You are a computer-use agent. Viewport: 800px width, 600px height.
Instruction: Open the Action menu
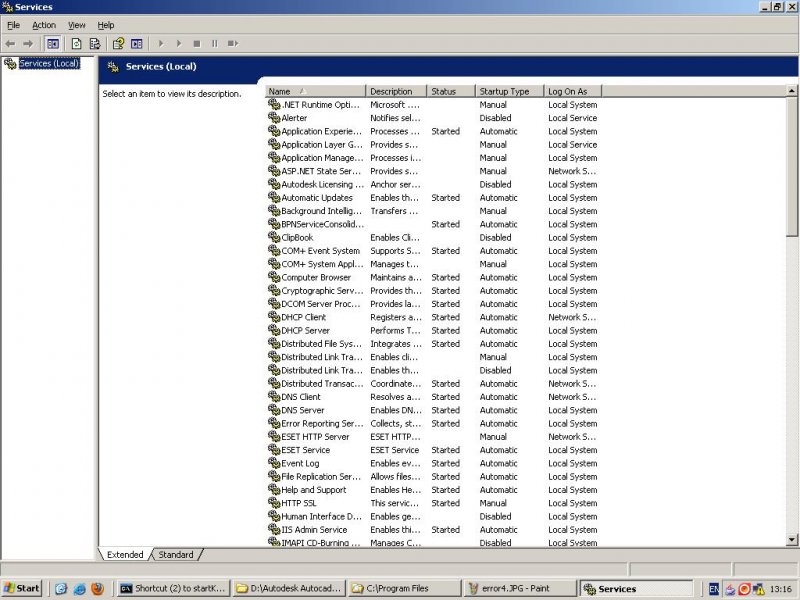pos(44,25)
